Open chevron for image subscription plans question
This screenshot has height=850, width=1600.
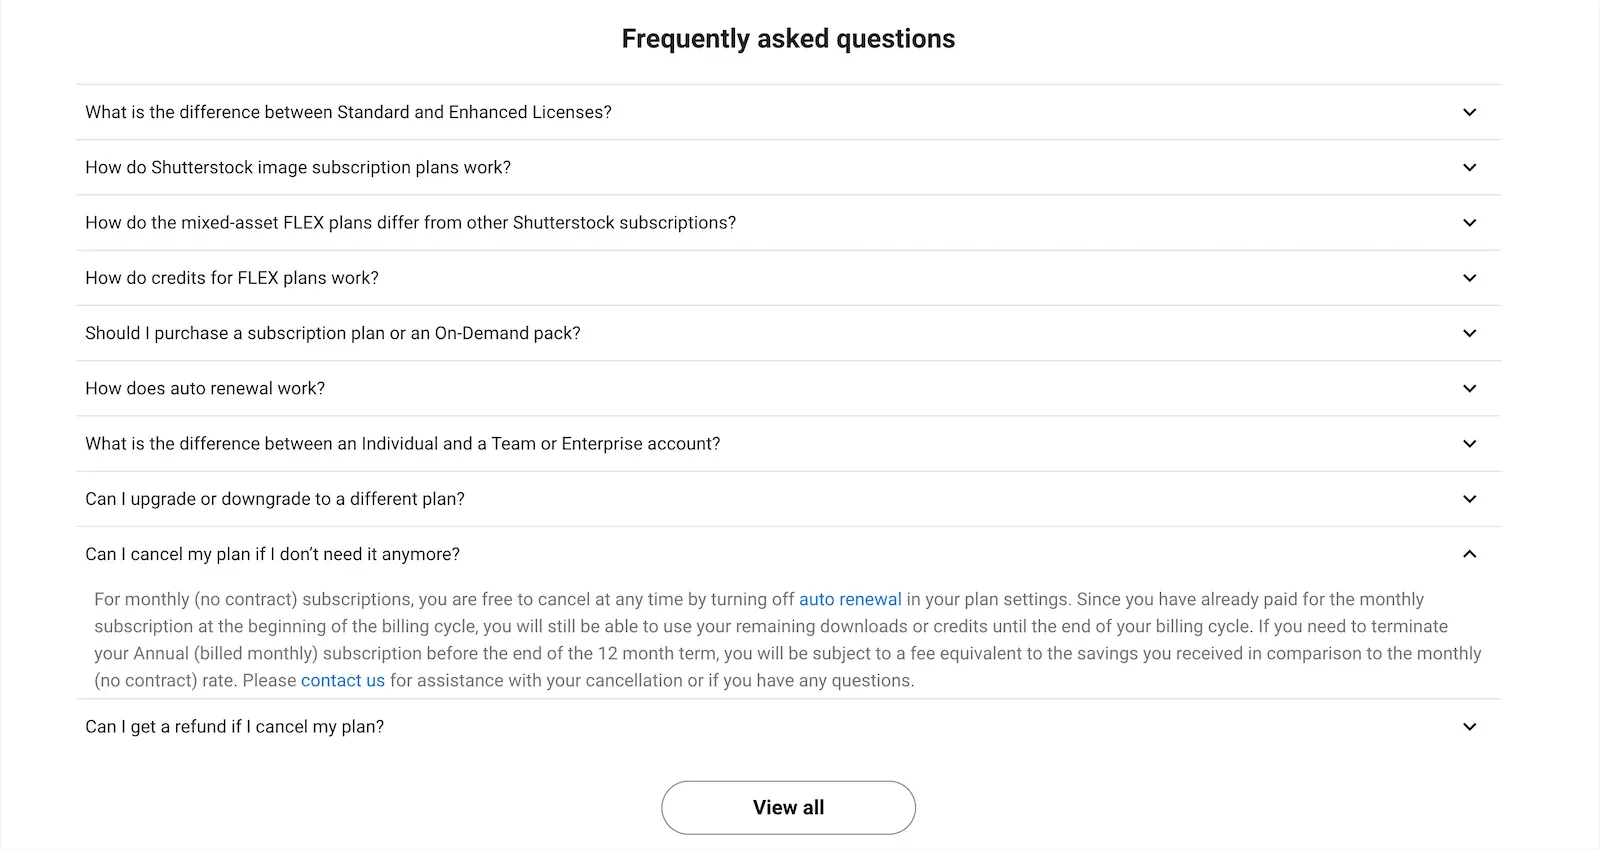tap(1469, 167)
